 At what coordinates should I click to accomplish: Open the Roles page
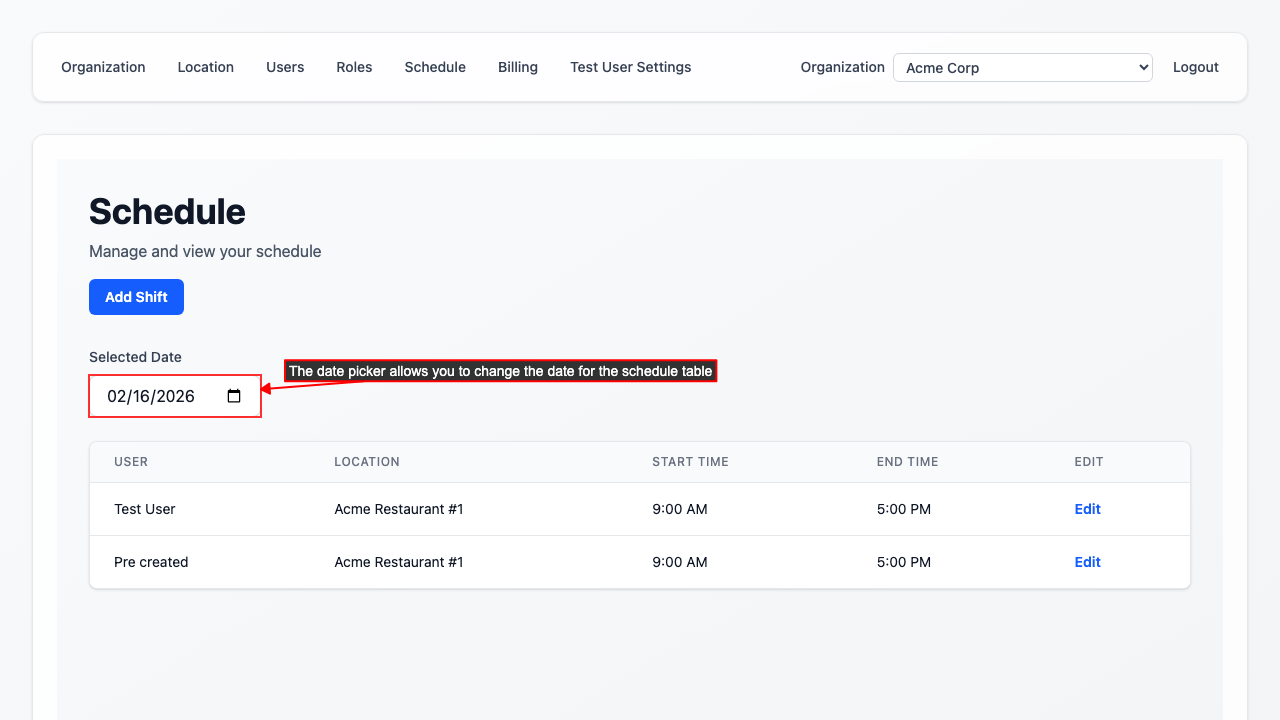click(x=354, y=67)
